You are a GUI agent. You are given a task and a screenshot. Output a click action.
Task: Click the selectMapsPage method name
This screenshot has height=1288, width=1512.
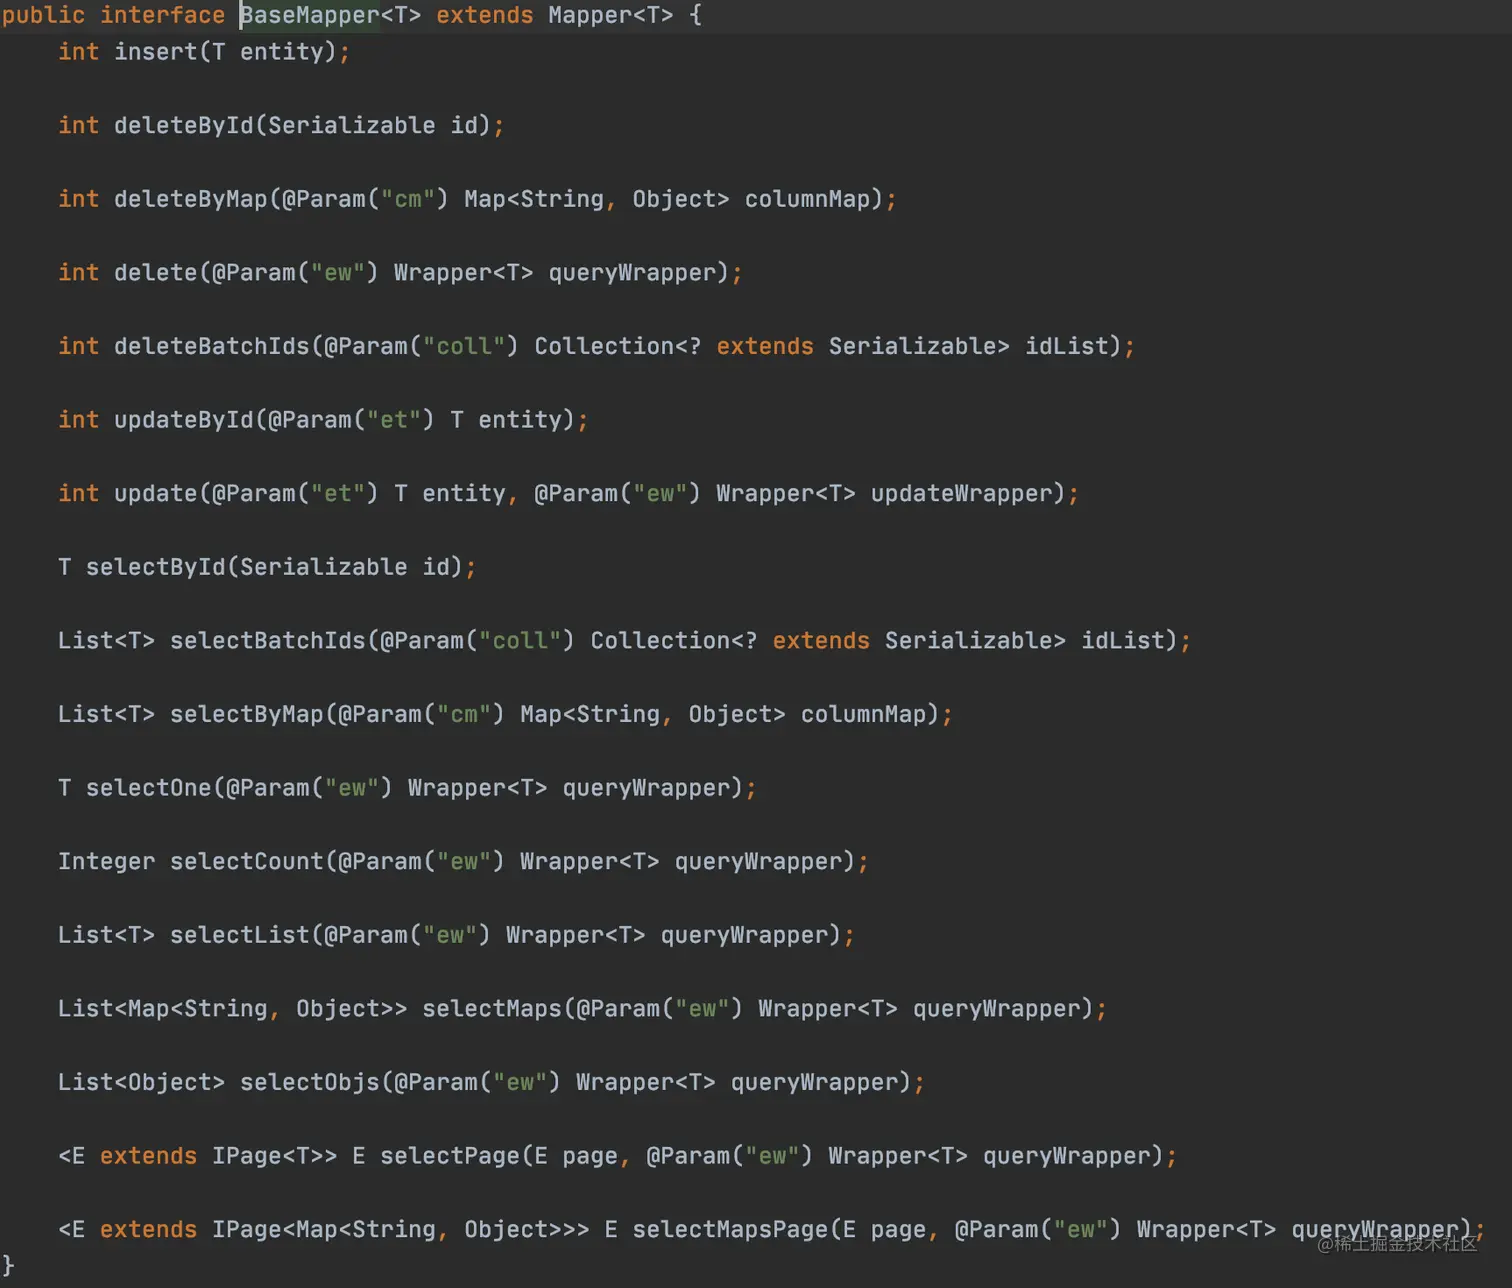click(730, 1229)
